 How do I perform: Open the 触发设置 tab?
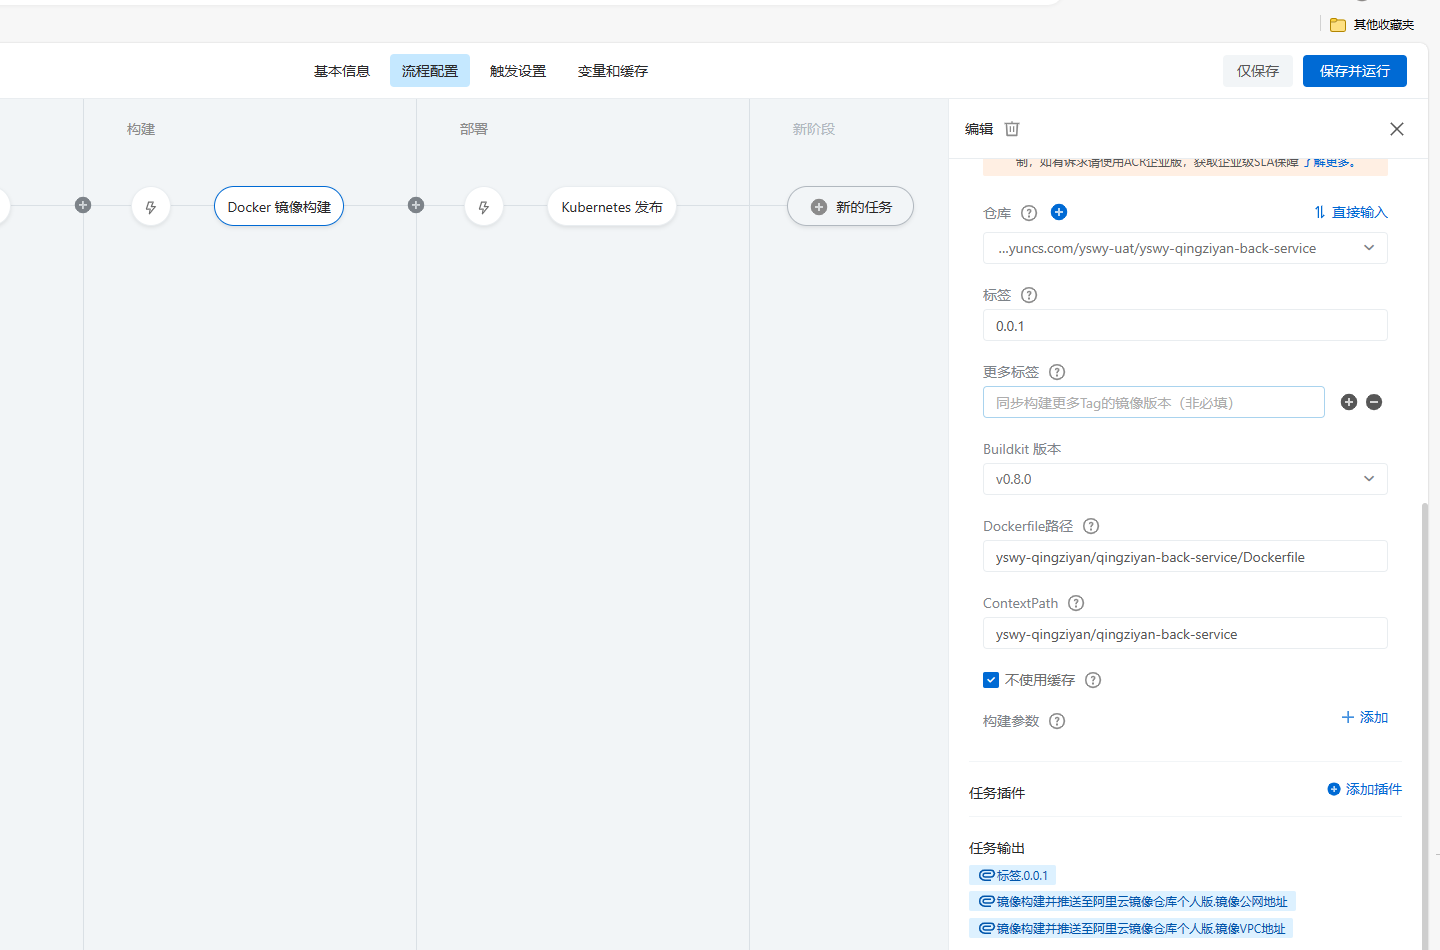click(518, 71)
